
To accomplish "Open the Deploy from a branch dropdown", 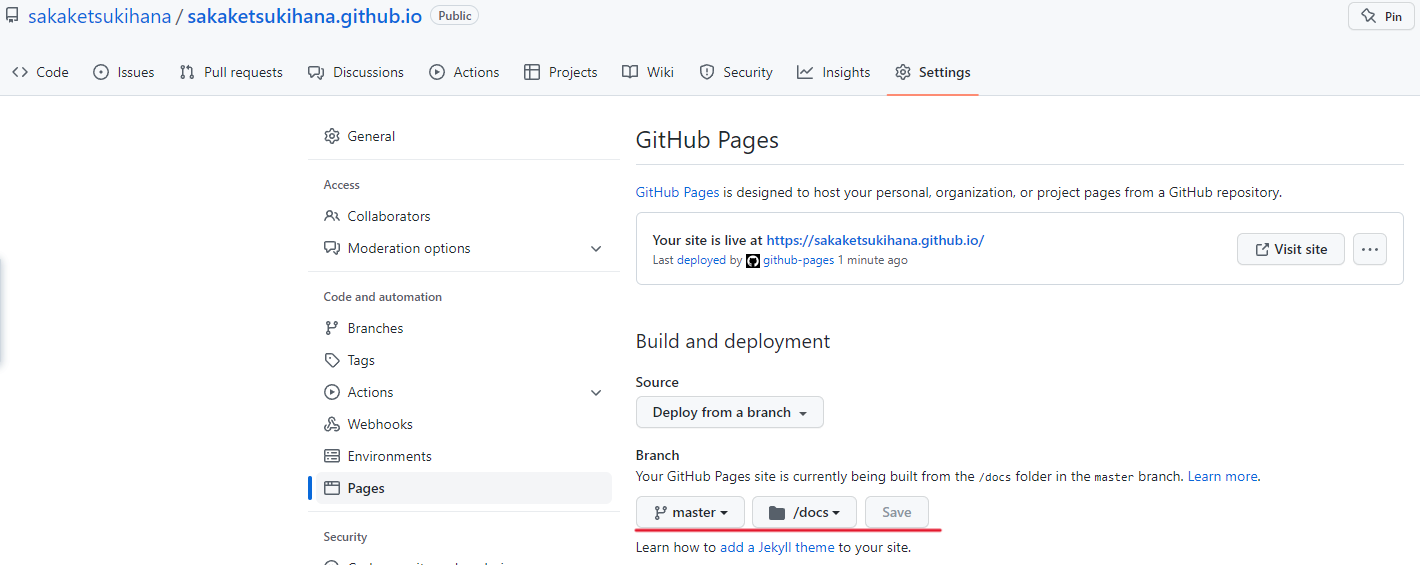I will [730, 412].
